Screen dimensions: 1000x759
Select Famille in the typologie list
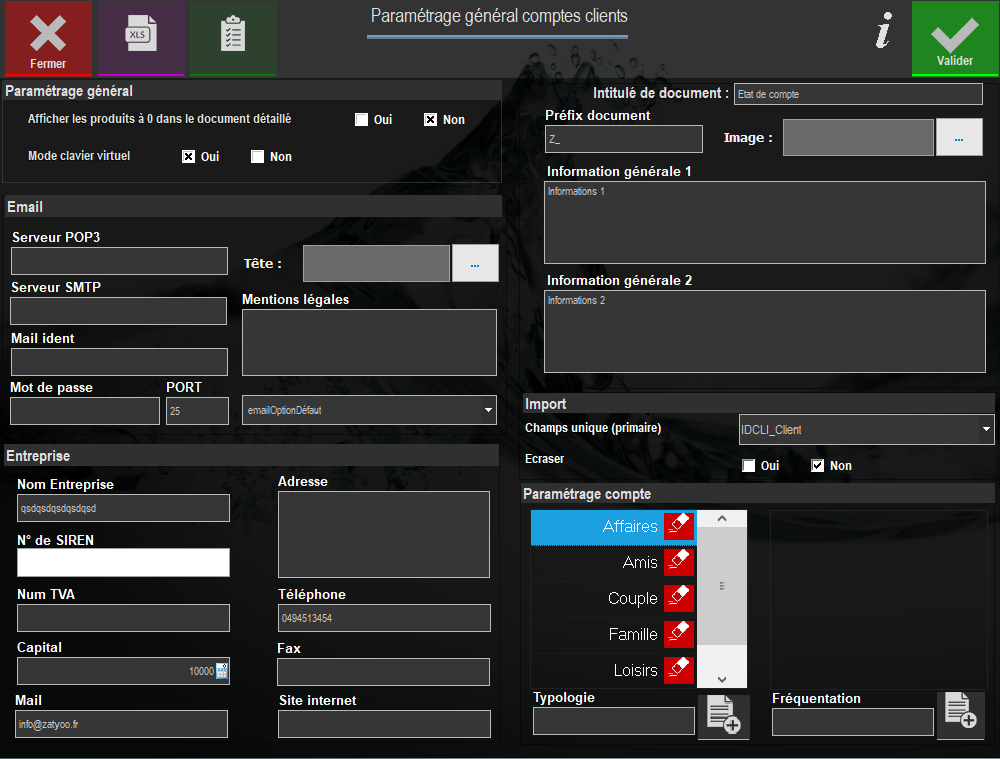pyautogui.click(x=613, y=634)
